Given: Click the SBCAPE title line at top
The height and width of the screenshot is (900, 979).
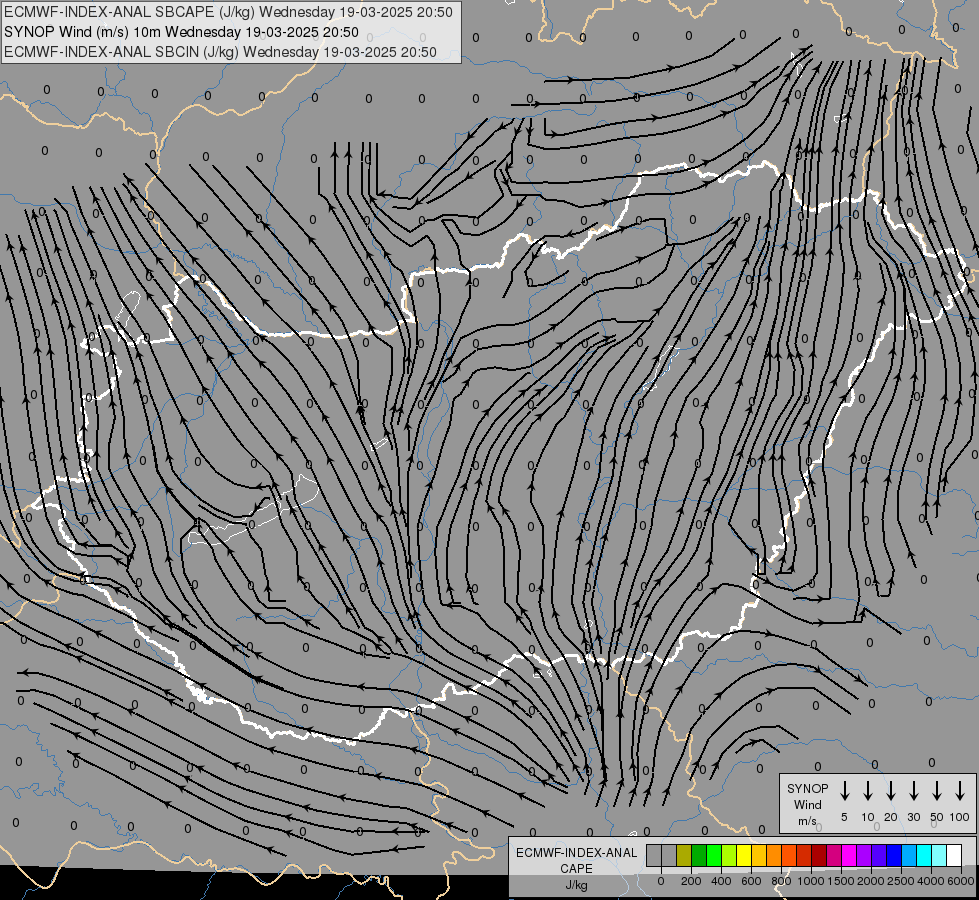Looking at the screenshot, I should pos(229,12).
